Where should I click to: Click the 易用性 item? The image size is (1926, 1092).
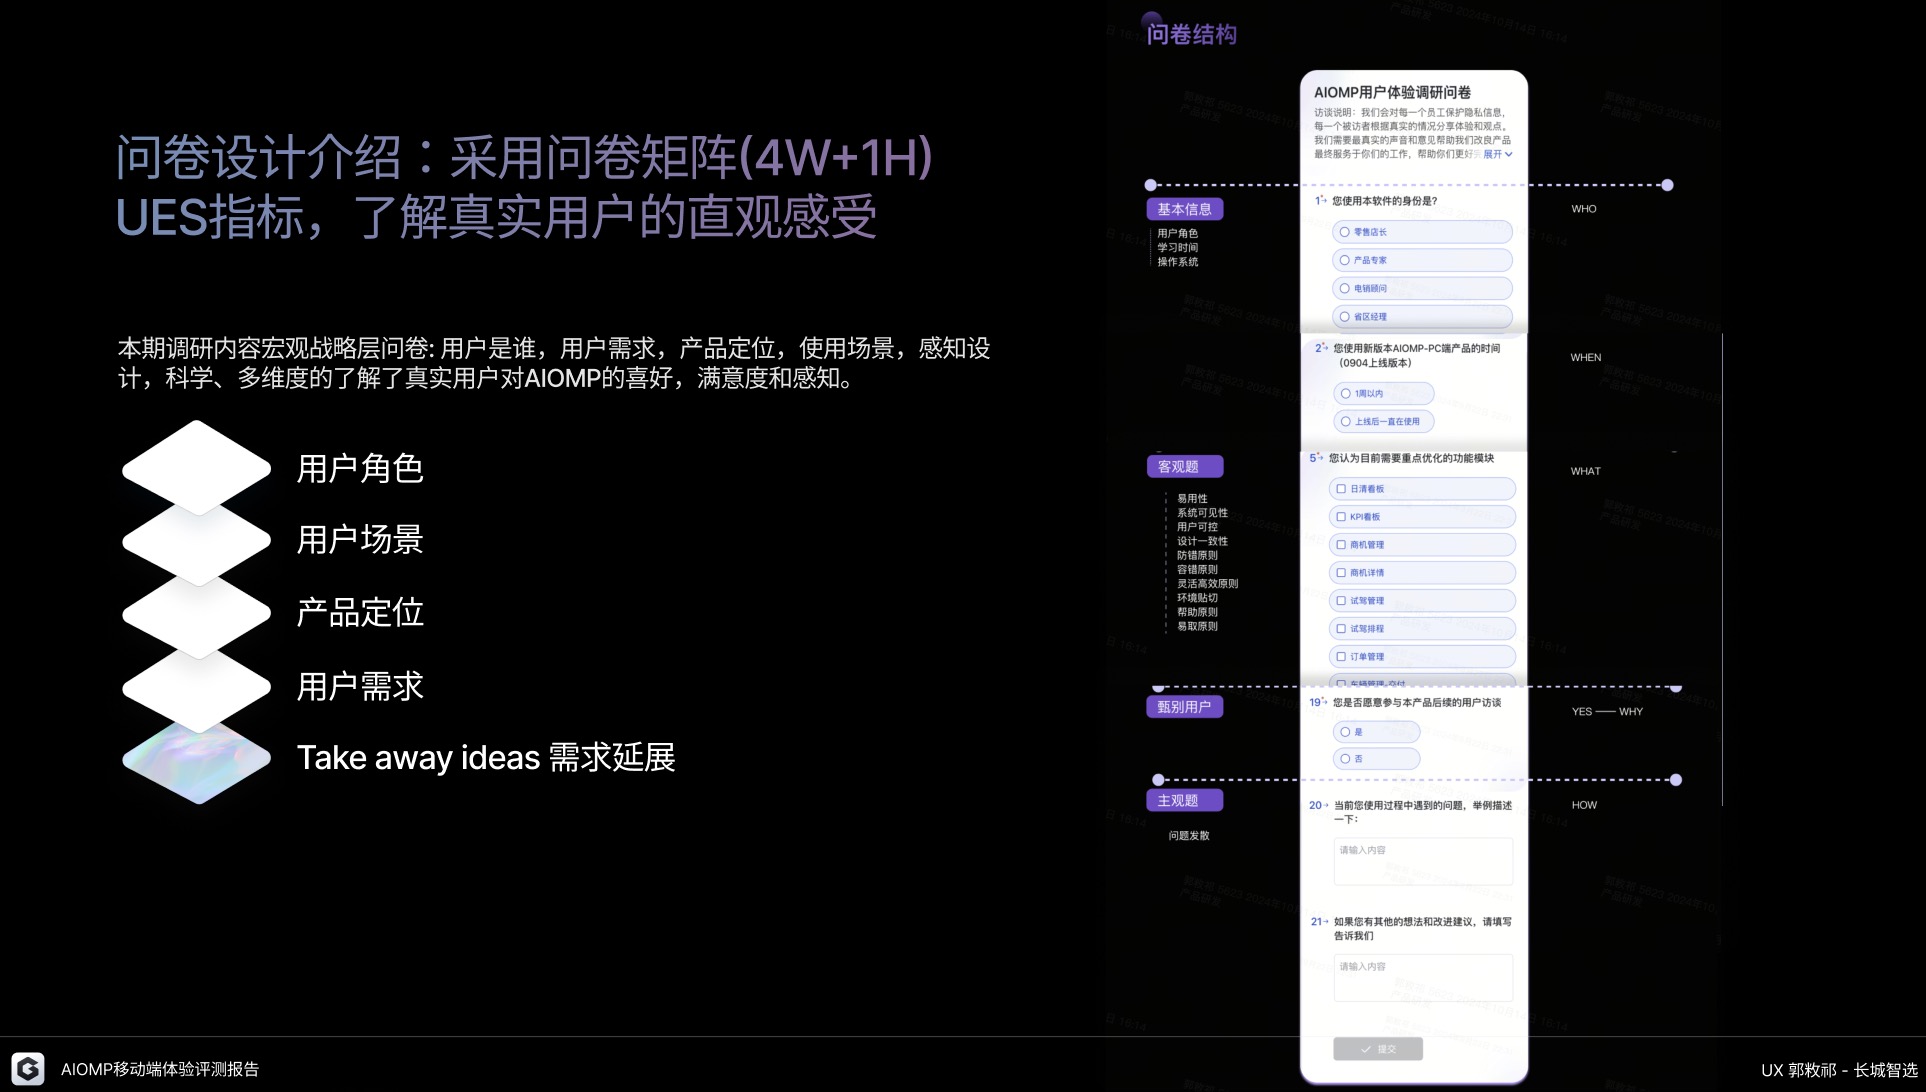coord(1192,498)
